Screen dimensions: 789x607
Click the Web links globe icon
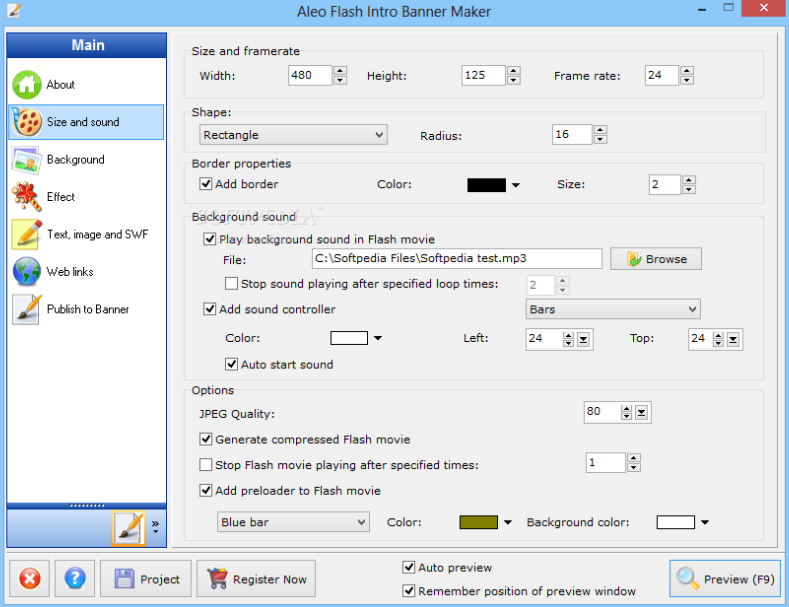pyautogui.click(x=27, y=272)
